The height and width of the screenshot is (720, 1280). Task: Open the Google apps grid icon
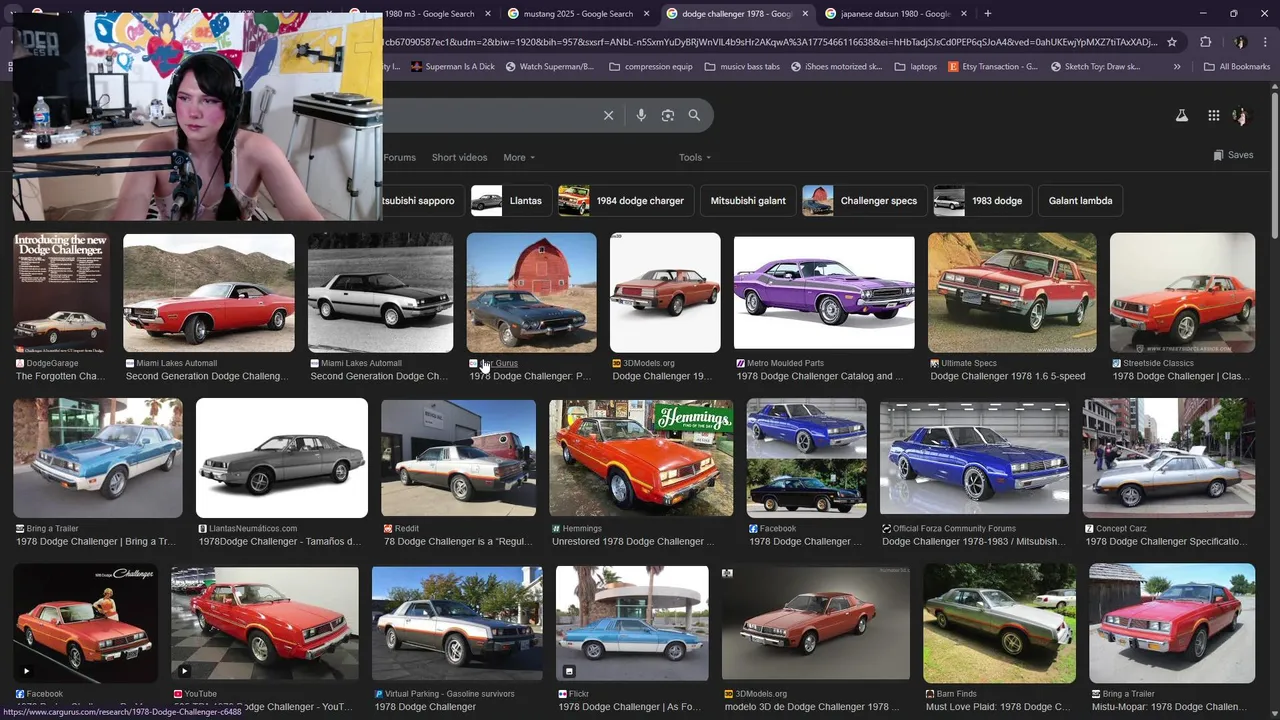(1213, 115)
